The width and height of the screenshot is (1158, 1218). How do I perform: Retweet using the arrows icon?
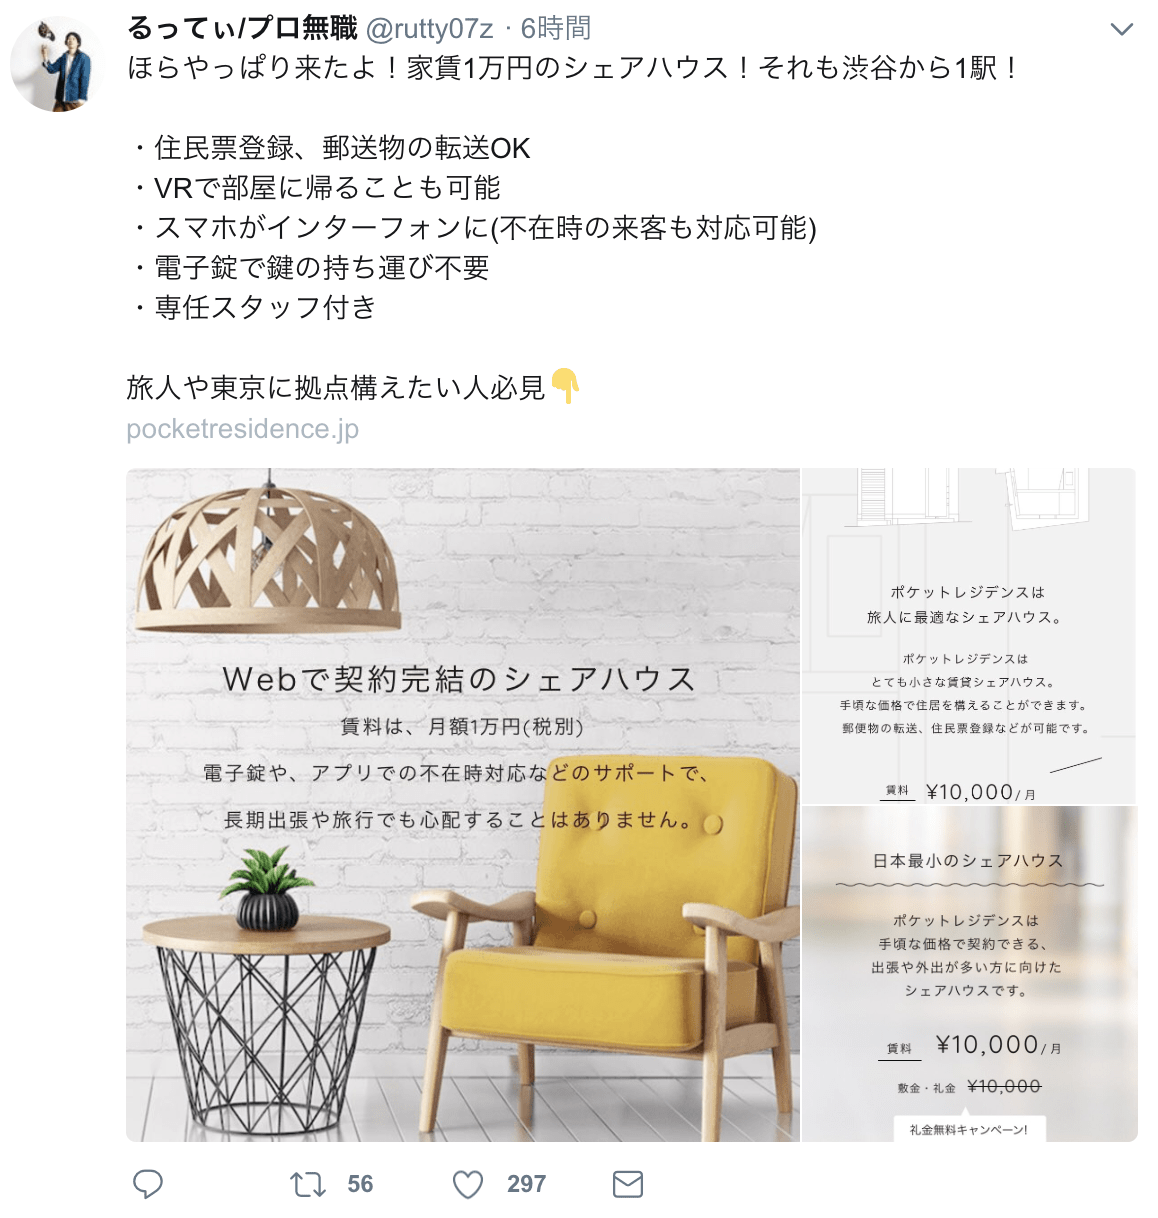(x=308, y=1185)
